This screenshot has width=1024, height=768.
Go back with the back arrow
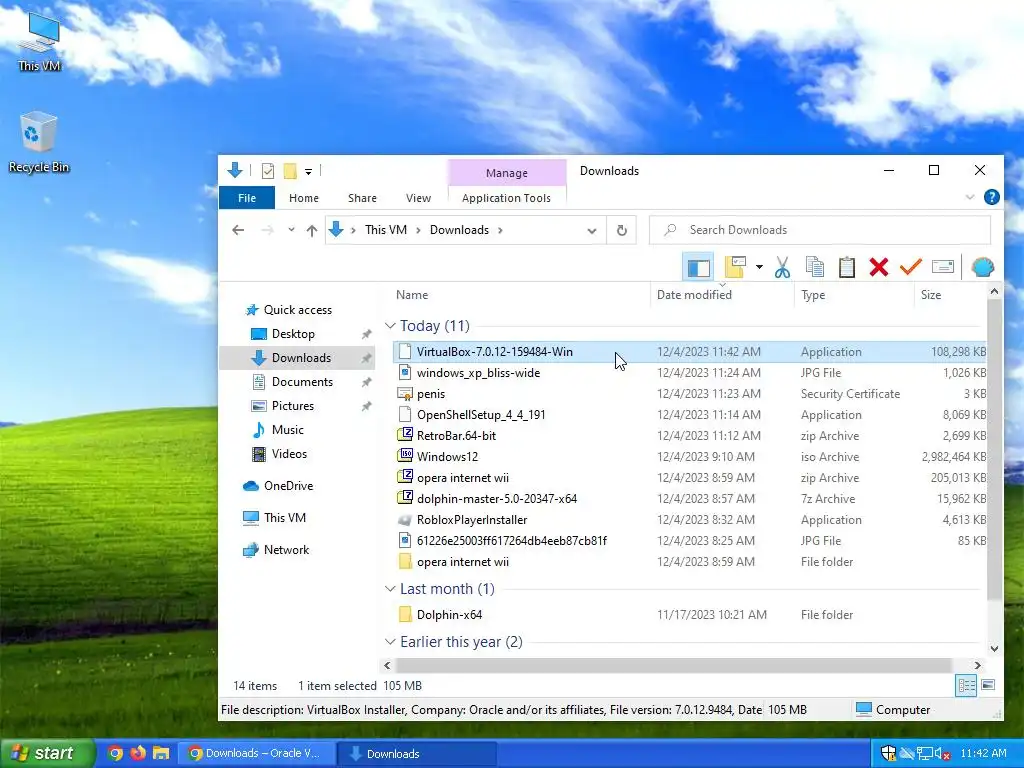coord(238,230)
